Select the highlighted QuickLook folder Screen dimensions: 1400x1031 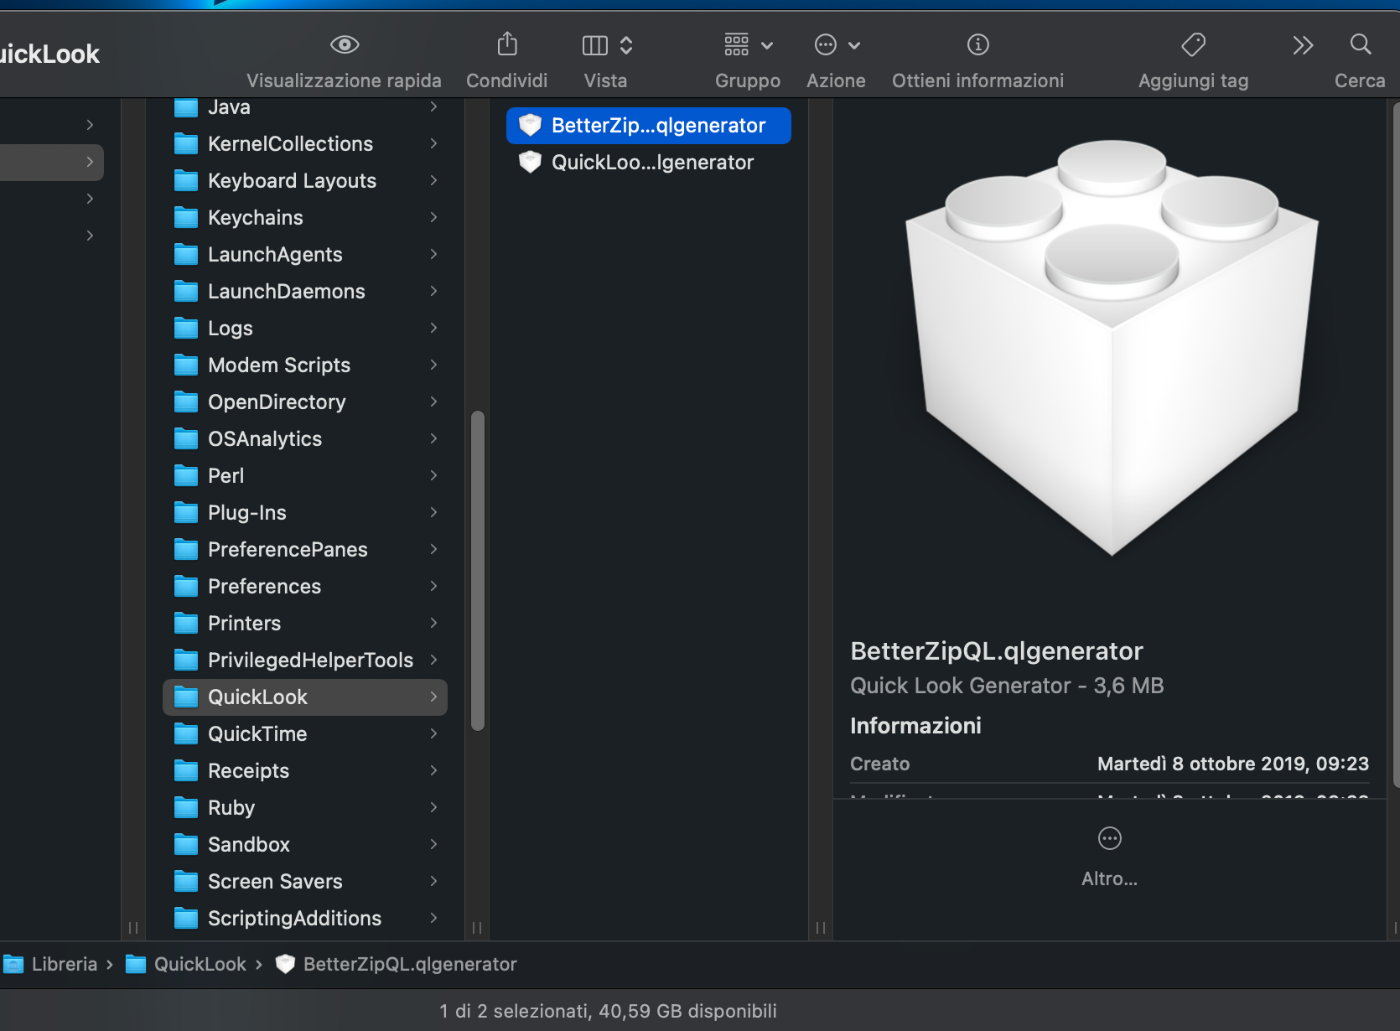tap(305, 697)
